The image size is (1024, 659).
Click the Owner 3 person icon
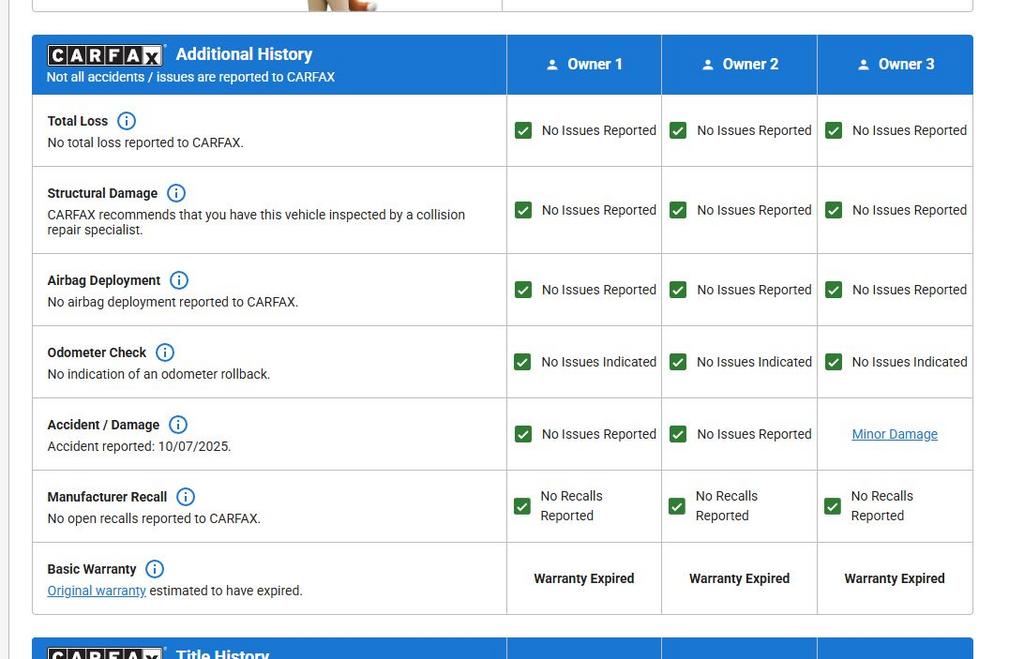tap(863, 65)
